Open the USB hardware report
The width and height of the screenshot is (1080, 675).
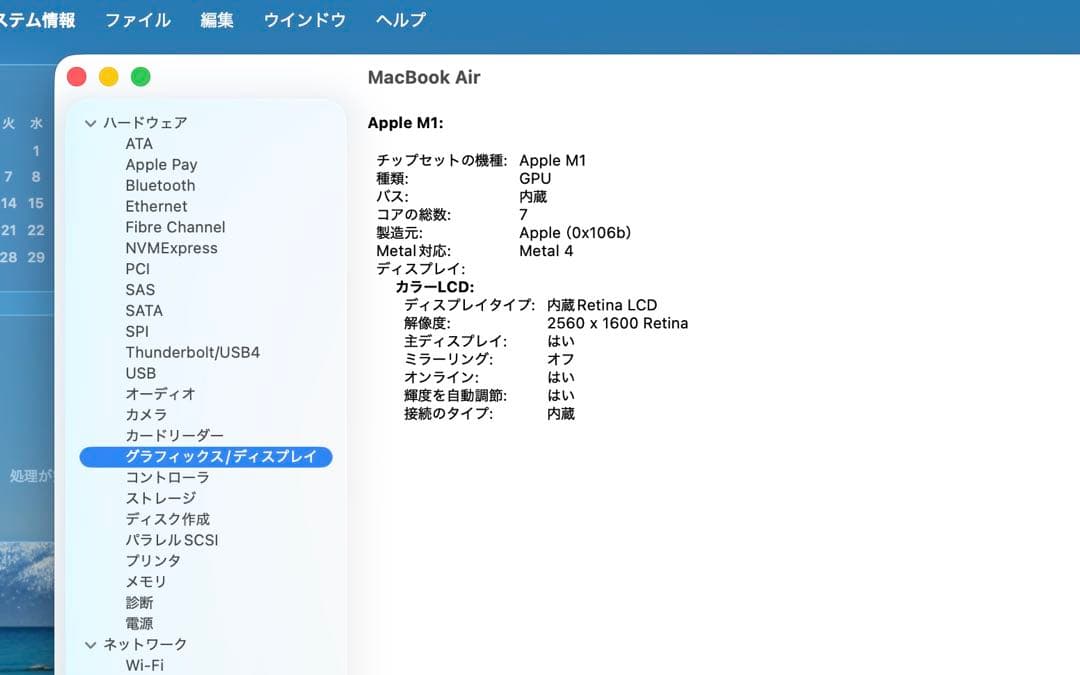140,373
